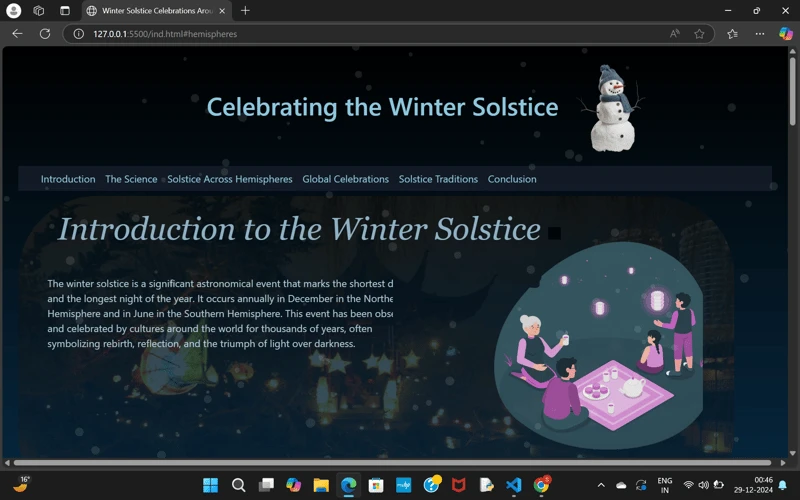Refresh the page with the reload icon

tap(45, 33)
